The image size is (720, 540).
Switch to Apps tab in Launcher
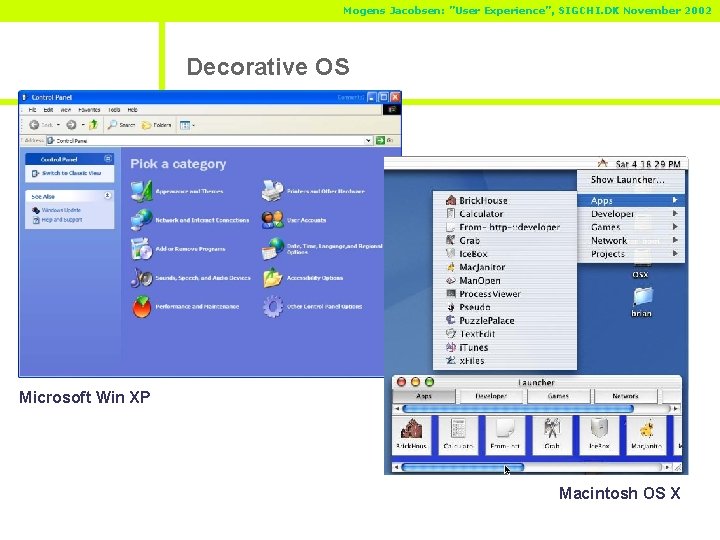[424, 396]
